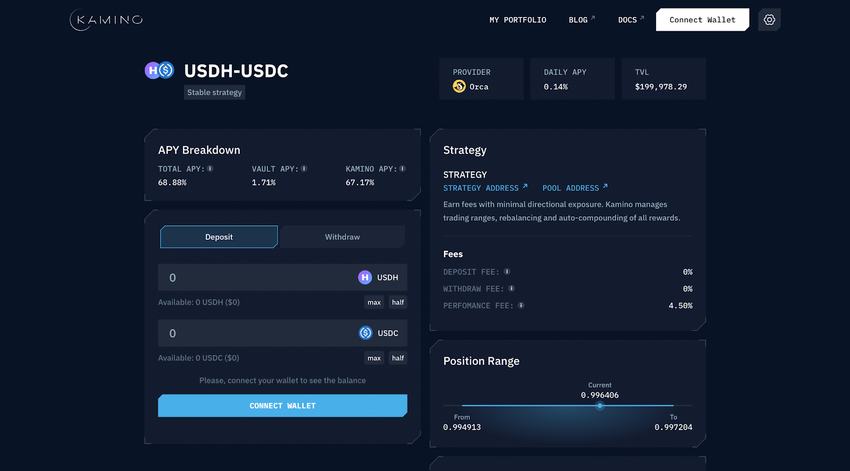This screenshot has height=471, width=850.
Task: Click the Current price 0.996406
Action: pos(600,395)
